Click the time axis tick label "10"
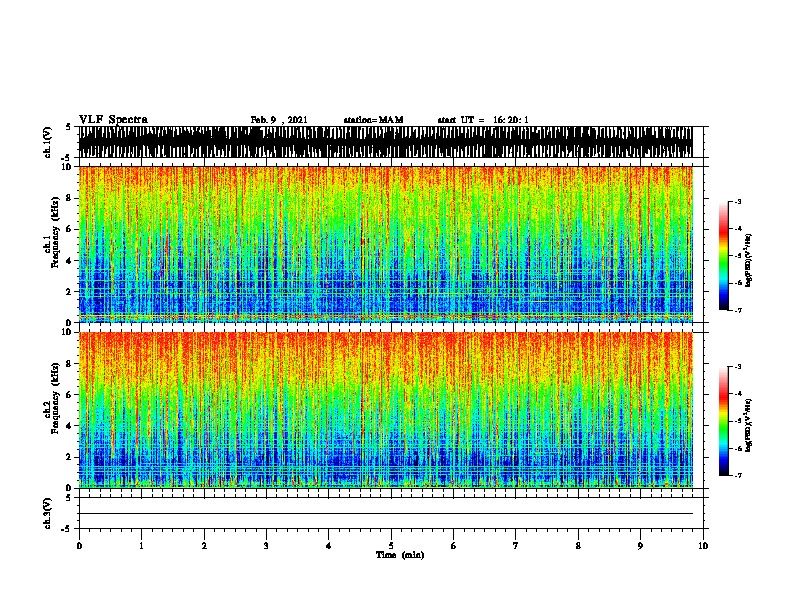Image resolution: width=792 pixels, height=612 pixels. (703, 546)
